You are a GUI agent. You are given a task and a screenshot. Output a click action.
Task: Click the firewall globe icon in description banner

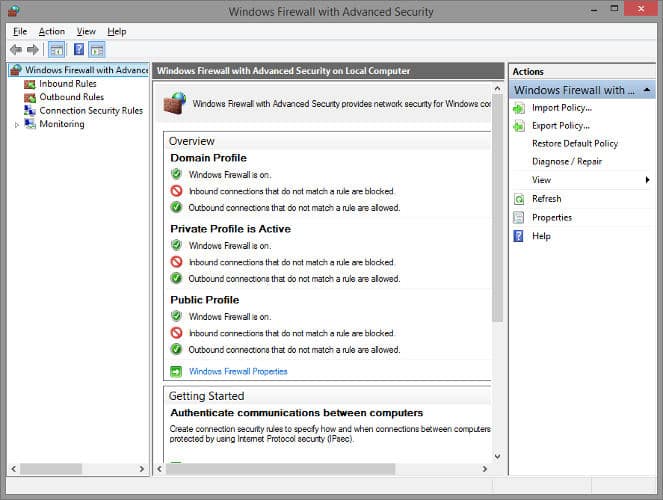coord(175,103)
